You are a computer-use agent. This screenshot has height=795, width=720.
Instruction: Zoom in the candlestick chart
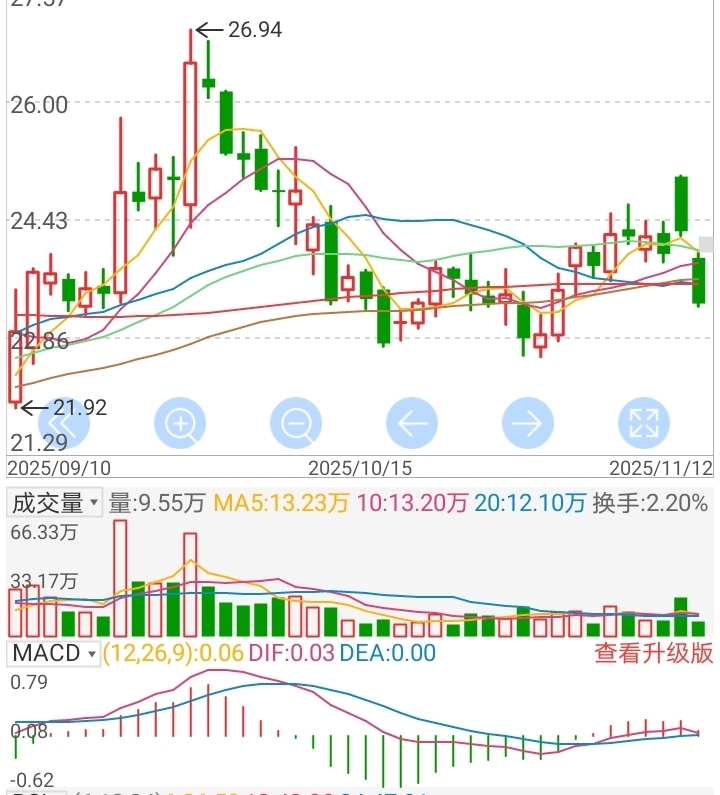click(180, 423)
